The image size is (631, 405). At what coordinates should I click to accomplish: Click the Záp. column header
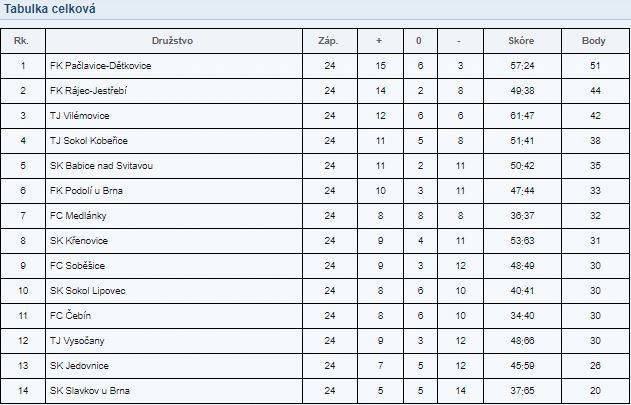[x=328, y=41]
